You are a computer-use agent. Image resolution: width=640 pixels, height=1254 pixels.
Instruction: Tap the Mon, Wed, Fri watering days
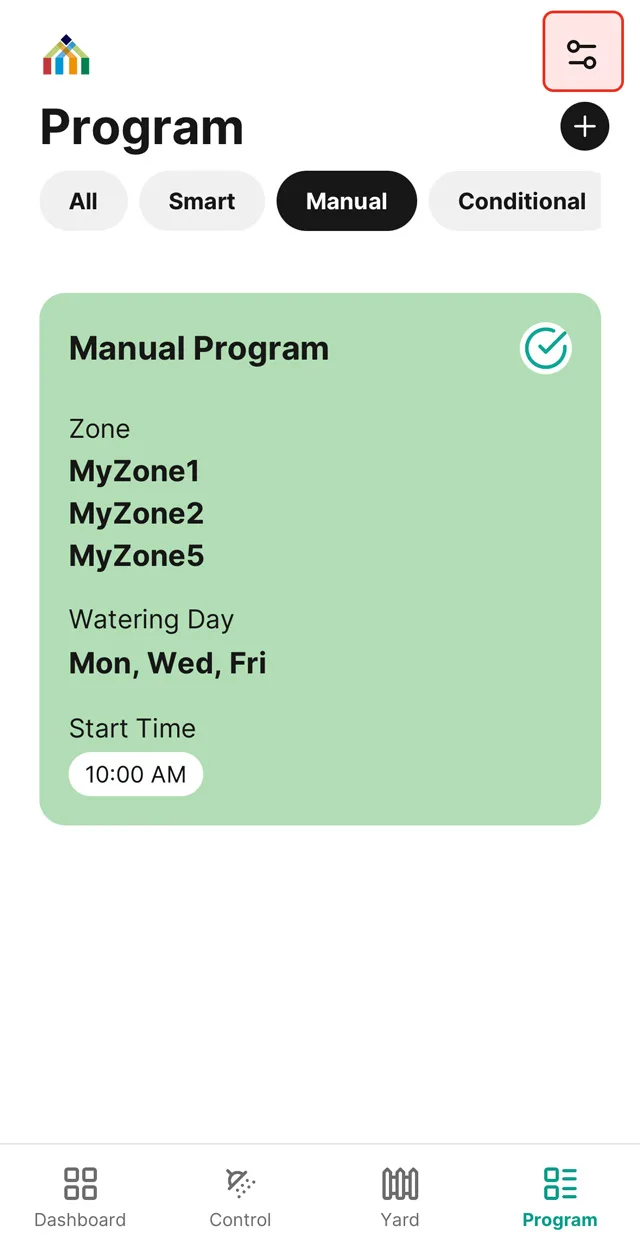(x=168, y=663)
